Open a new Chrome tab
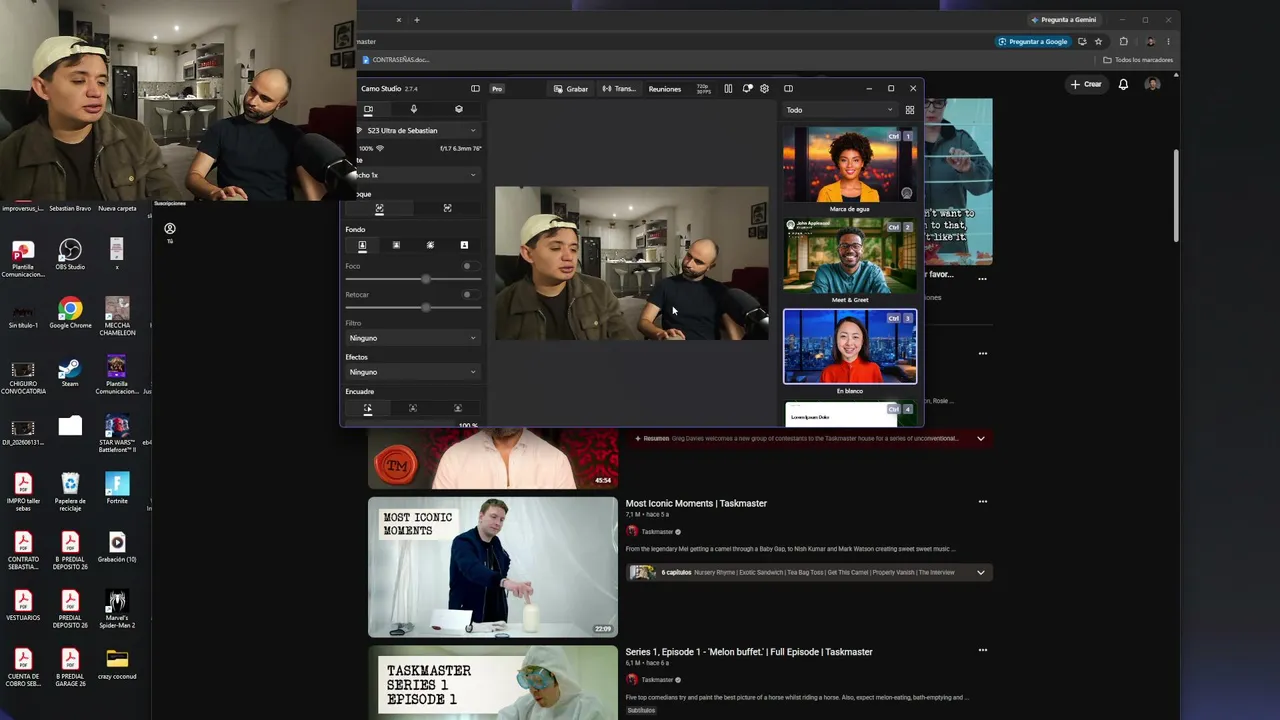1280x720 pixels. [417, 20]
